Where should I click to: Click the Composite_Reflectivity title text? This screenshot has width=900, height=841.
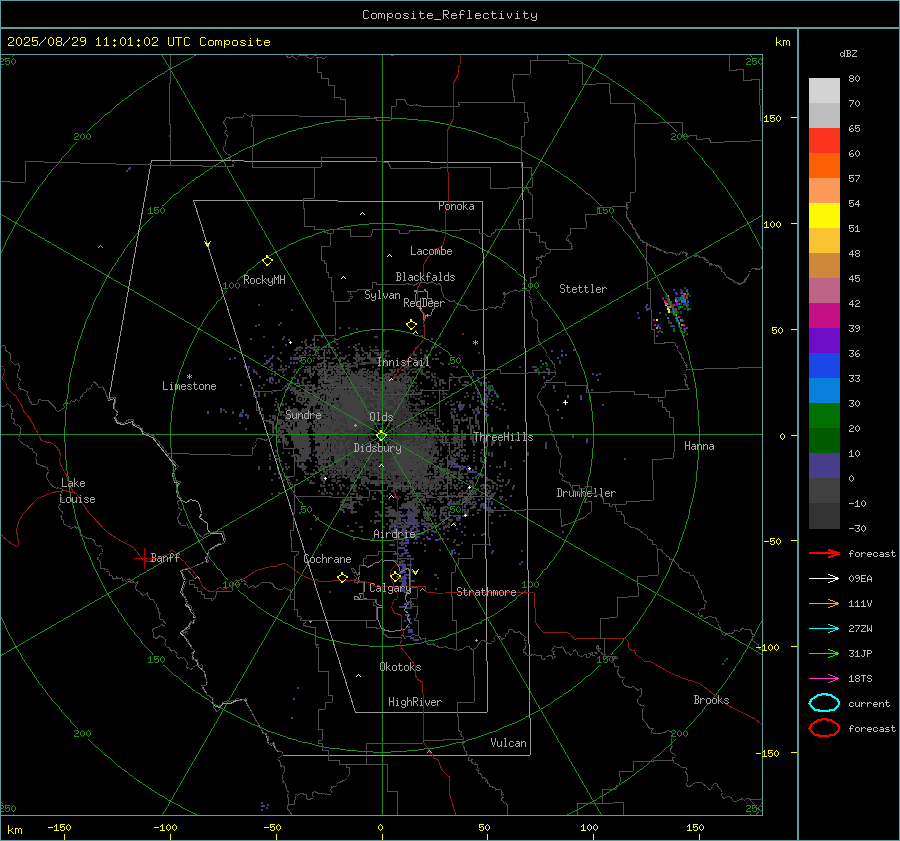[449, 15]
